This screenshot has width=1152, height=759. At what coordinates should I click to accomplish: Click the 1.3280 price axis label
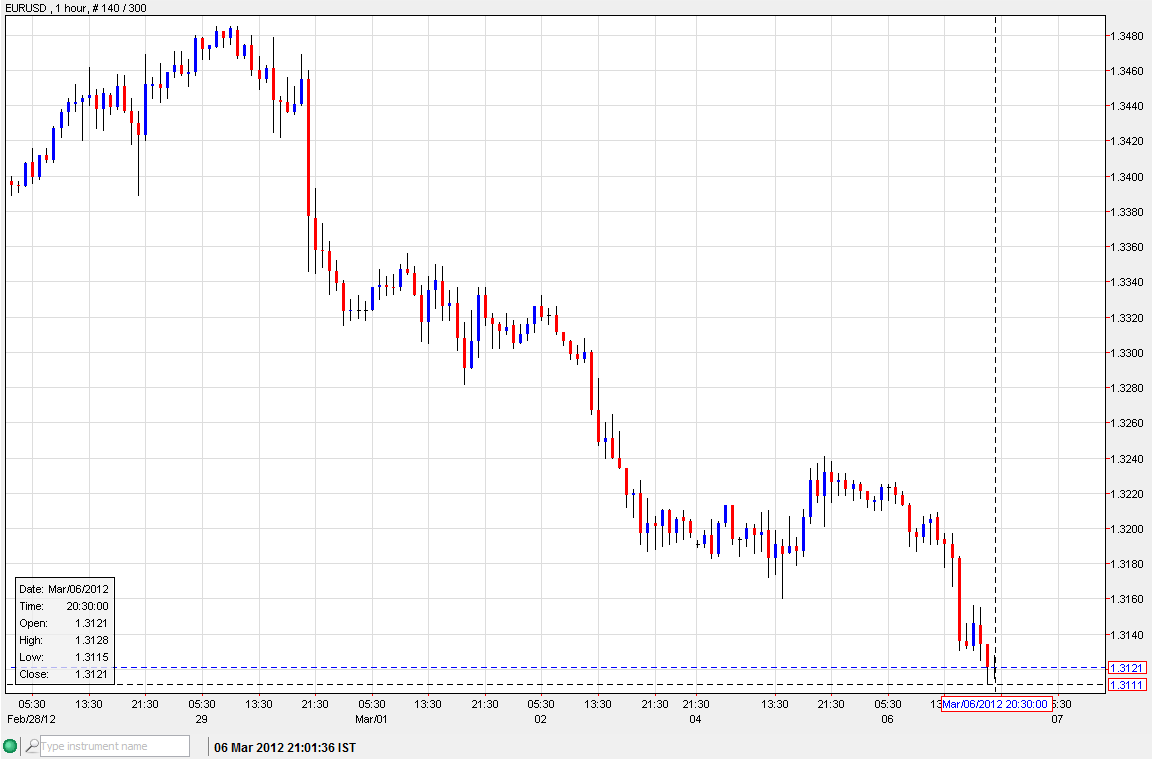click(1127, 388)
